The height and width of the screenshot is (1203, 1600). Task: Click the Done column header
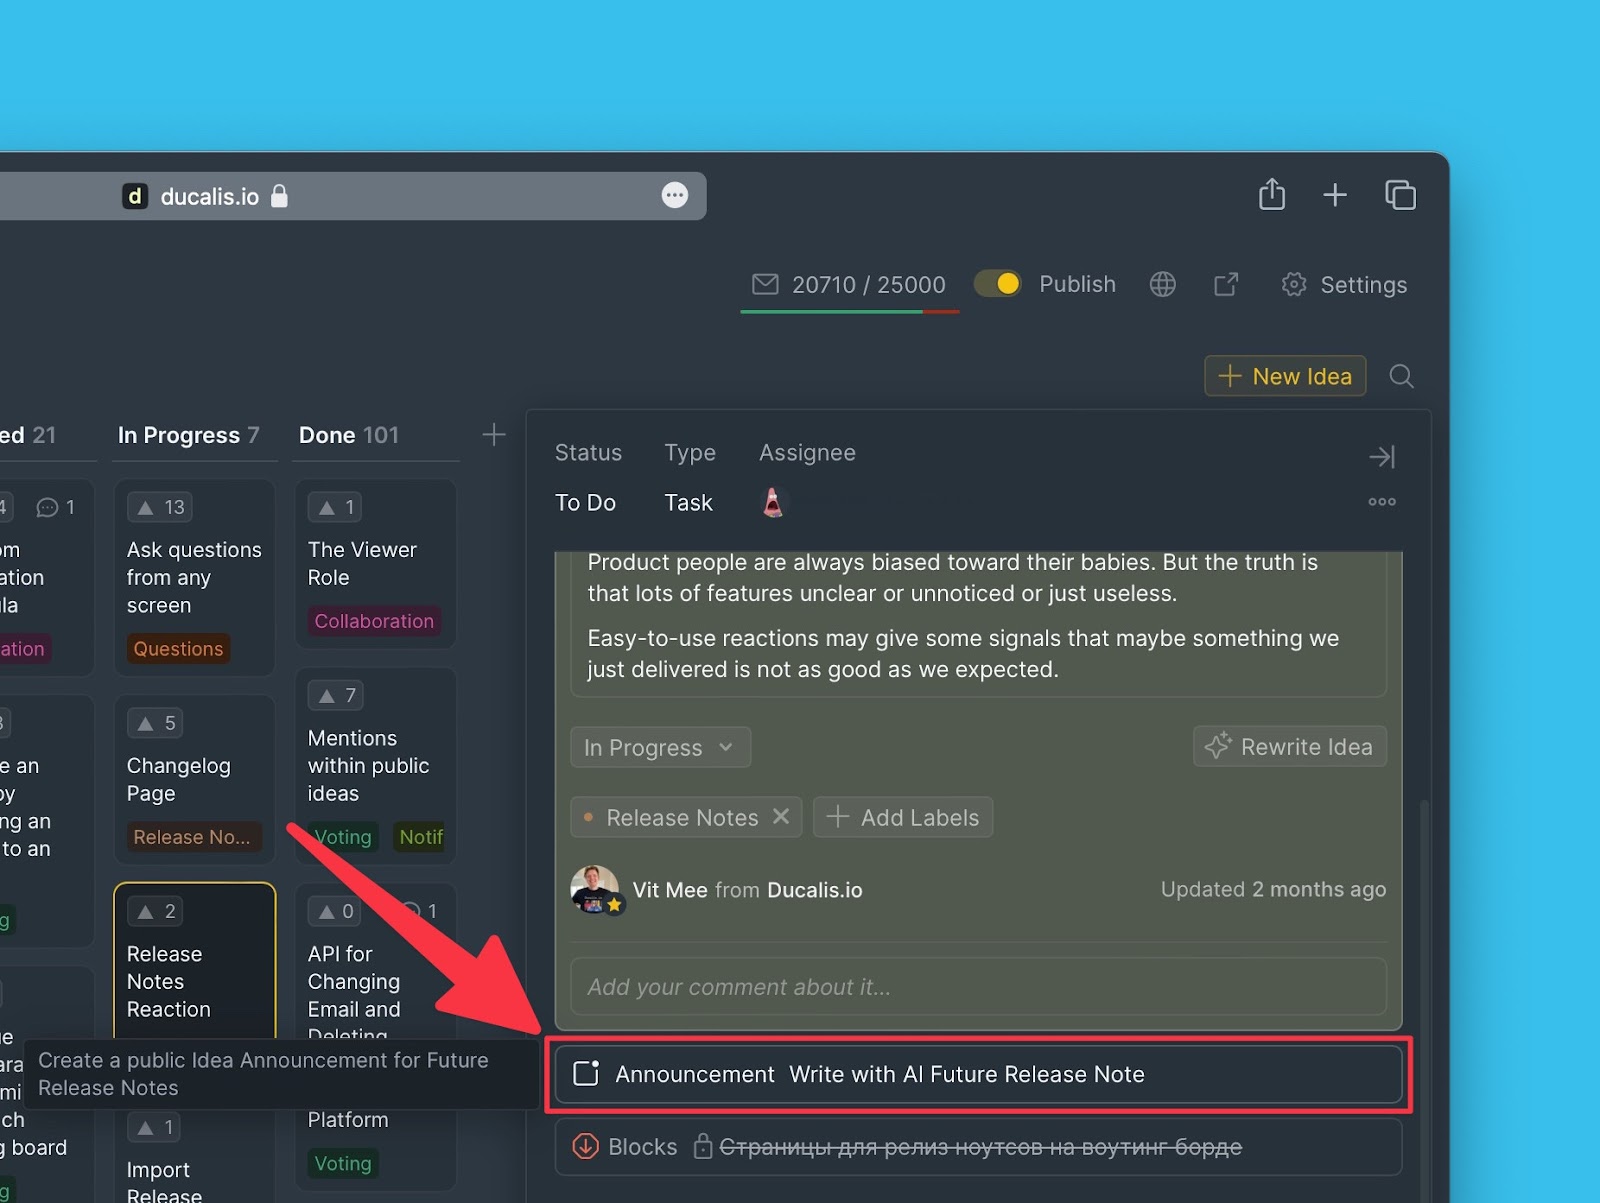[x=348, y=435]
